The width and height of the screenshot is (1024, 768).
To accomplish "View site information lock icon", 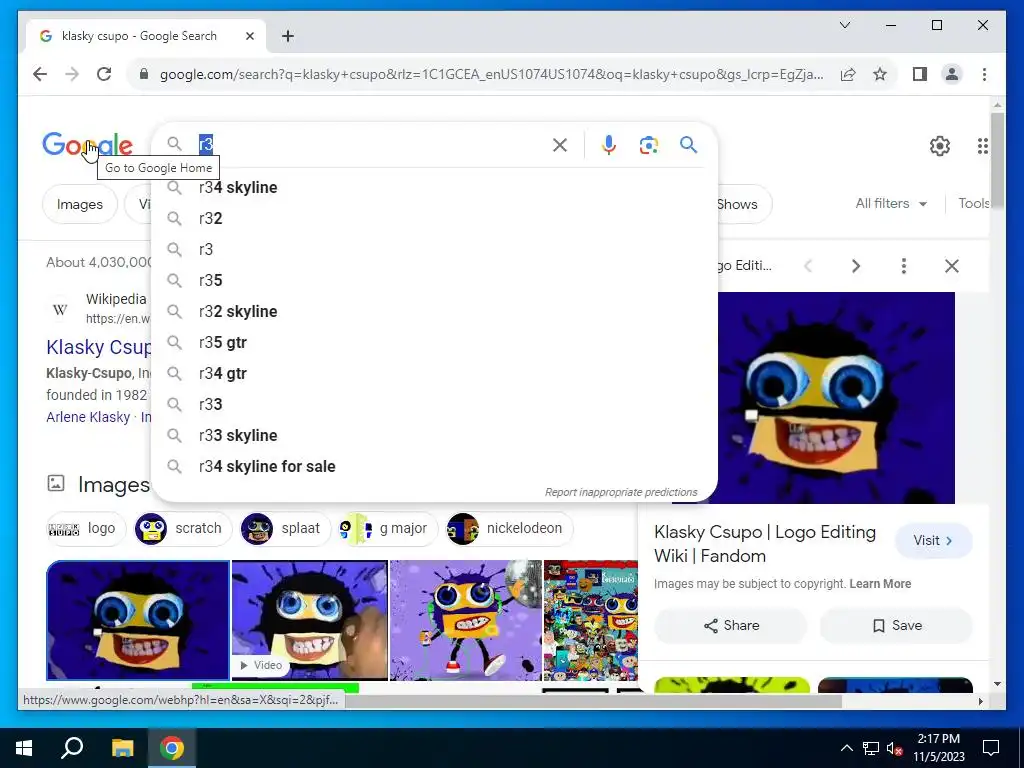I will (144, 74).
